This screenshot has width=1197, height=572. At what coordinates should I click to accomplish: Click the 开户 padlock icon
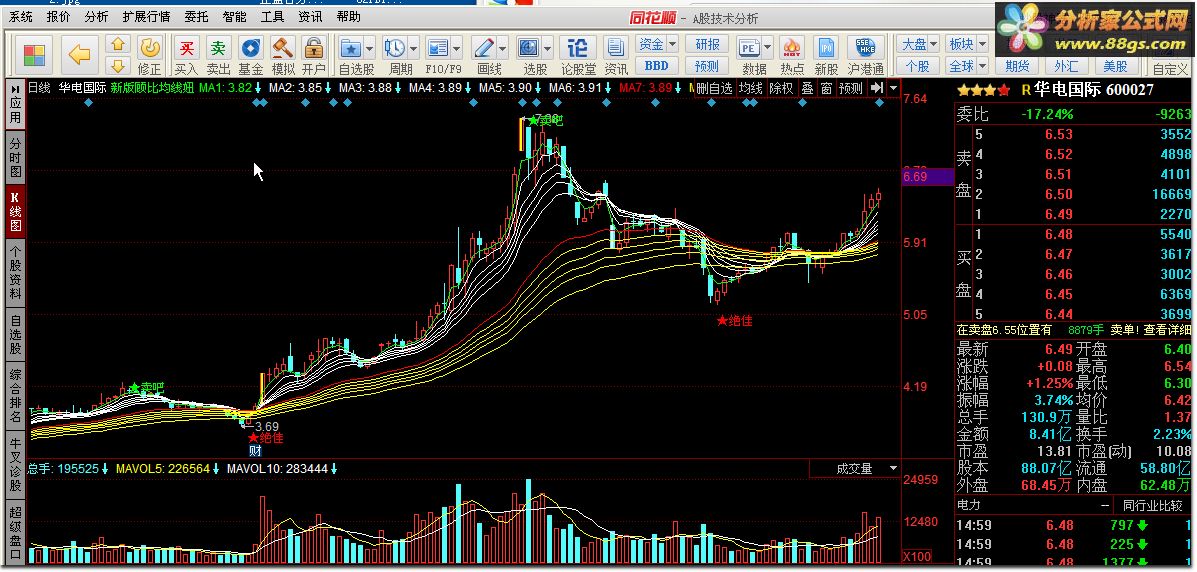[x=314, y=48]
